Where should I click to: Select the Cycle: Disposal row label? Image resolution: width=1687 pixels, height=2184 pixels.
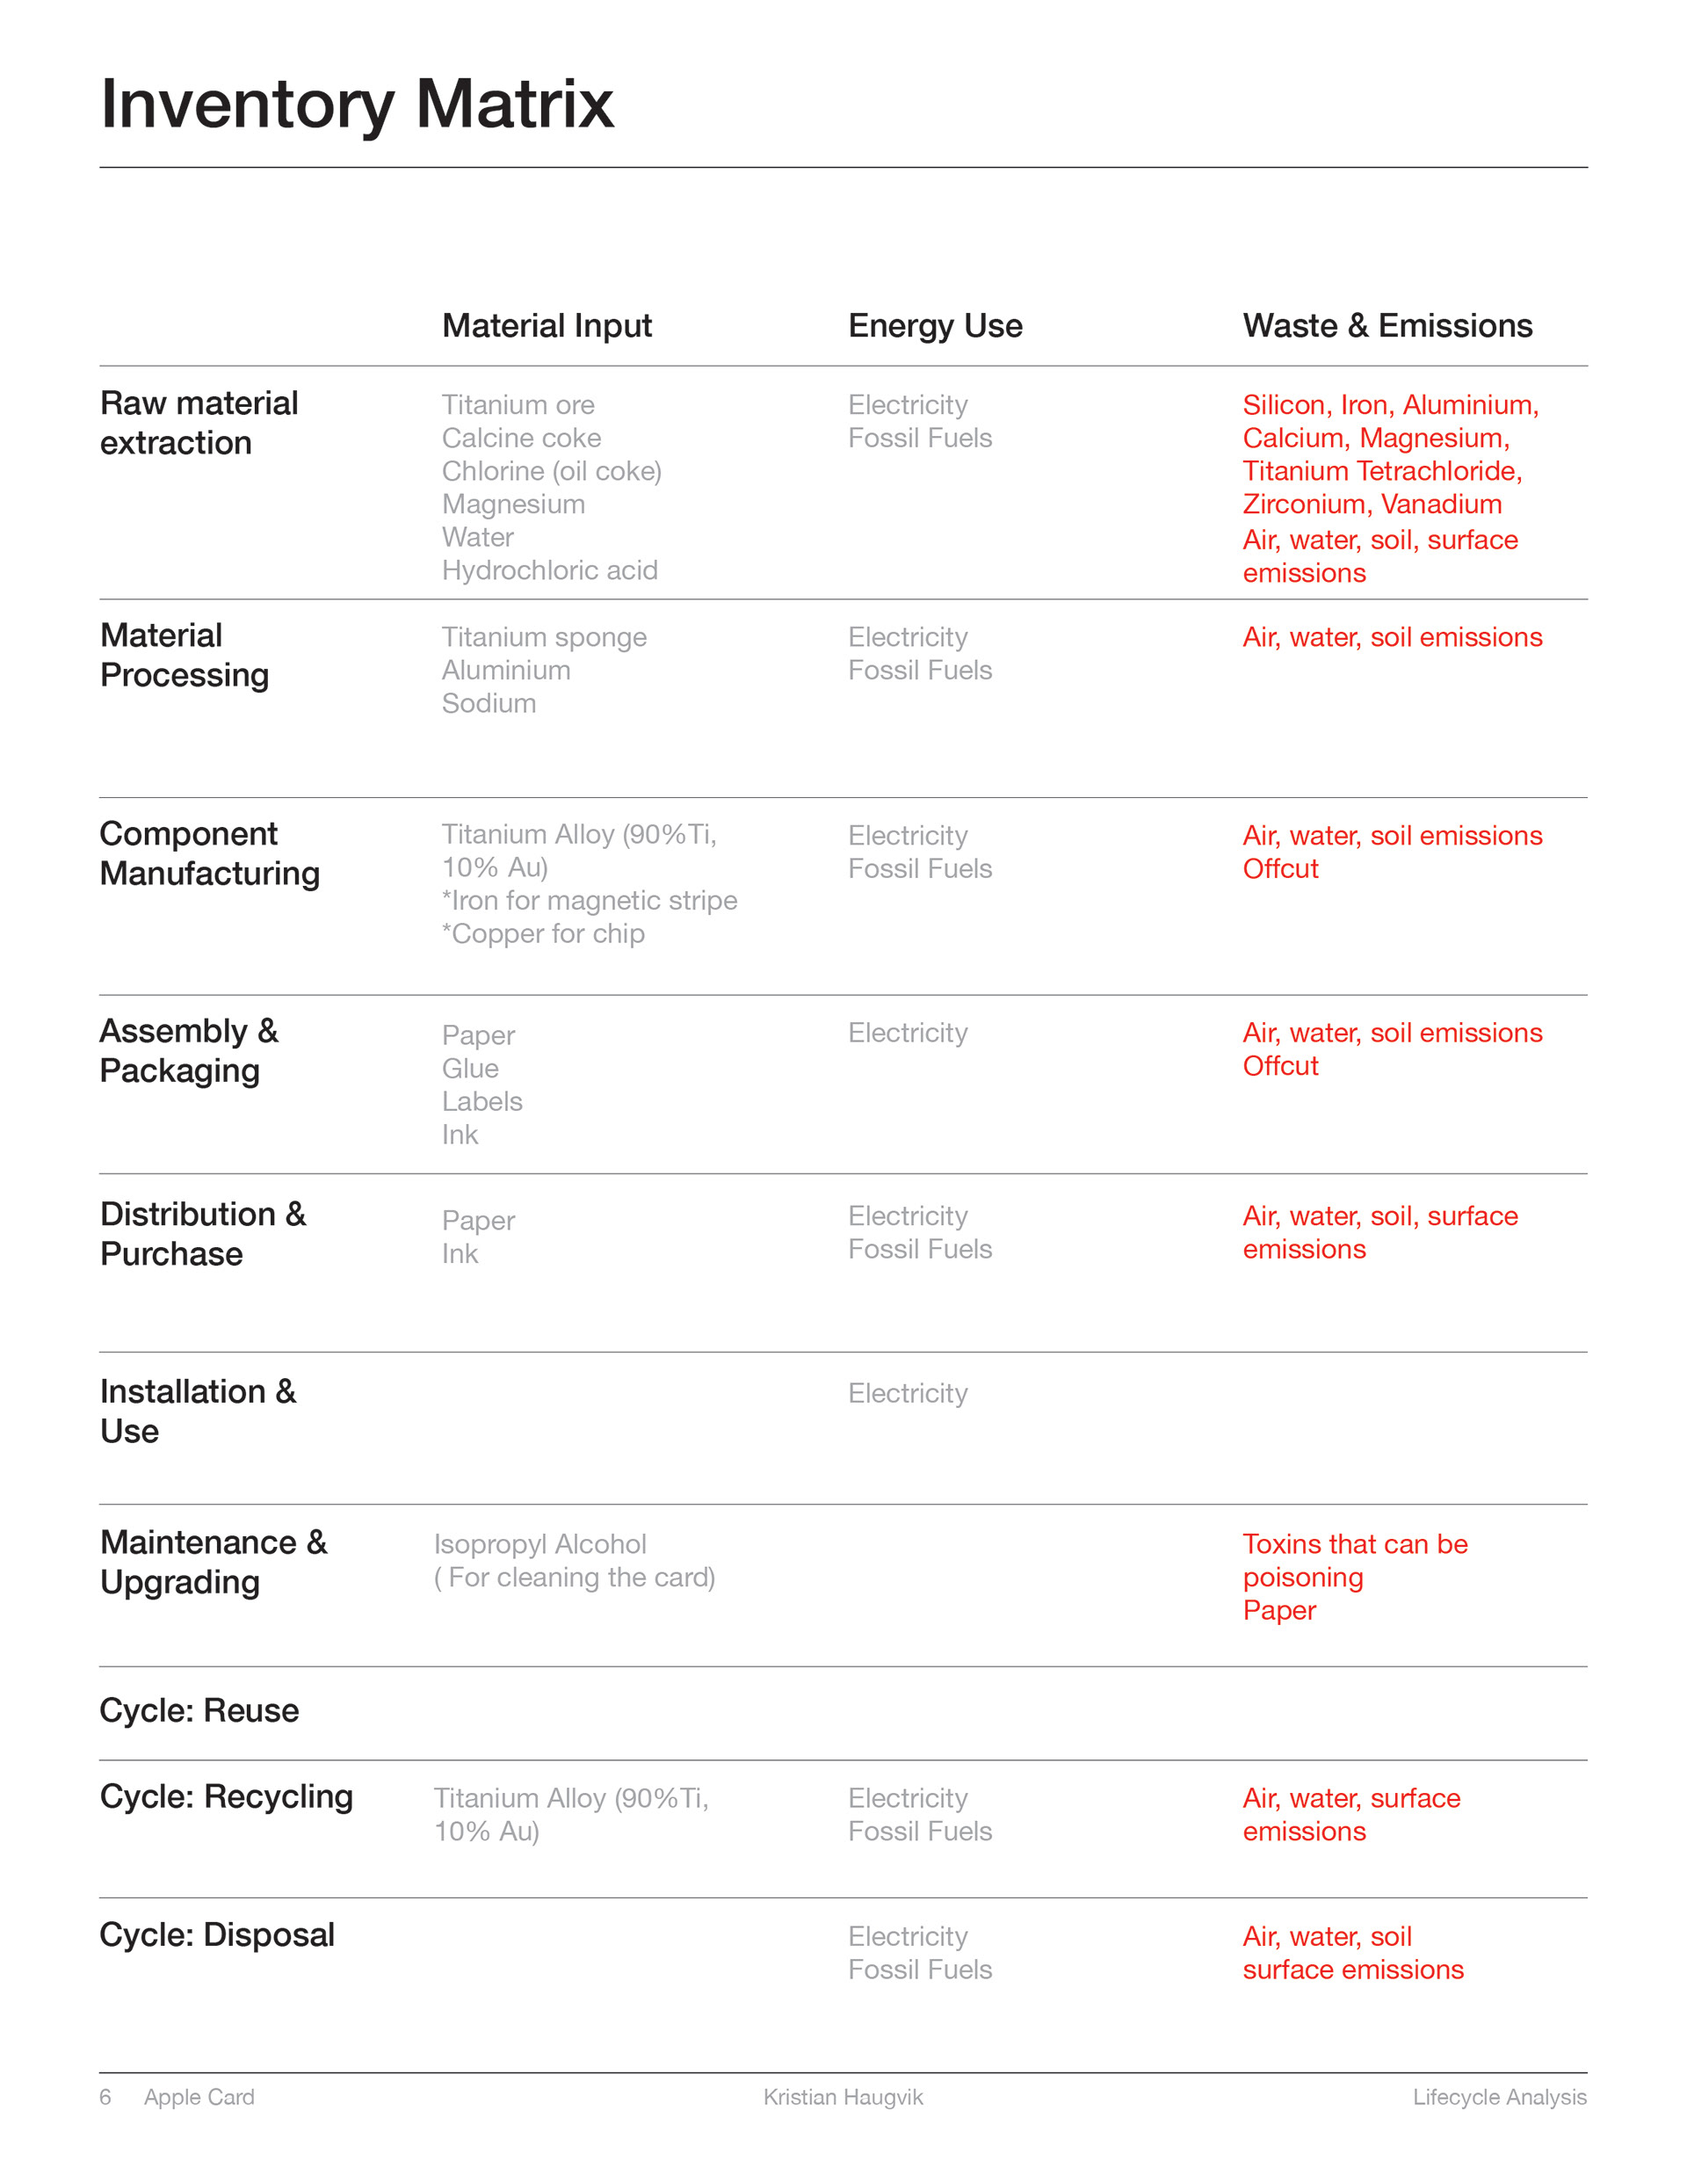pyautogui.click(x=217, y=1935)
